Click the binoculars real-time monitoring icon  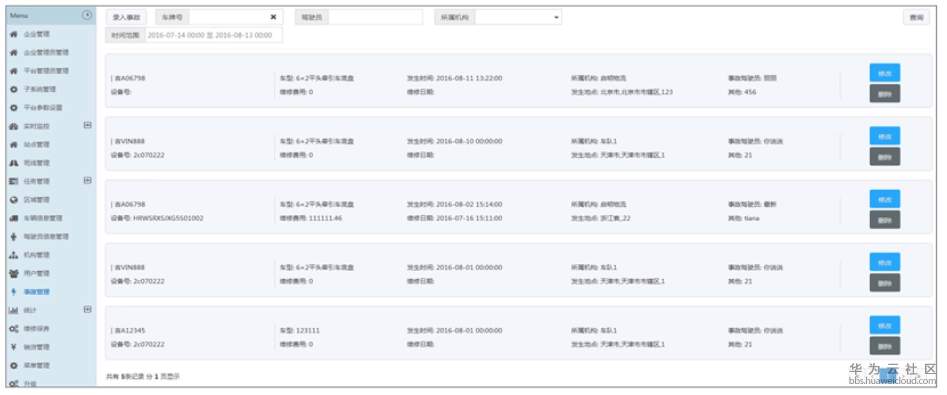point(14,126)
